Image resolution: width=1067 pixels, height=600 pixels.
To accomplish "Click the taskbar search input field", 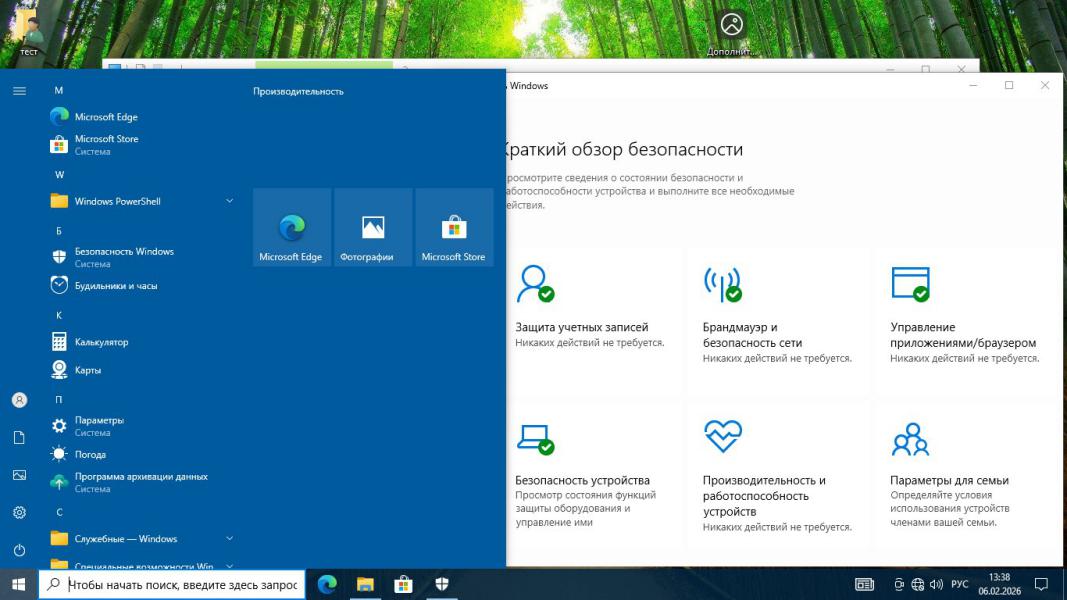I will (180, 585).
